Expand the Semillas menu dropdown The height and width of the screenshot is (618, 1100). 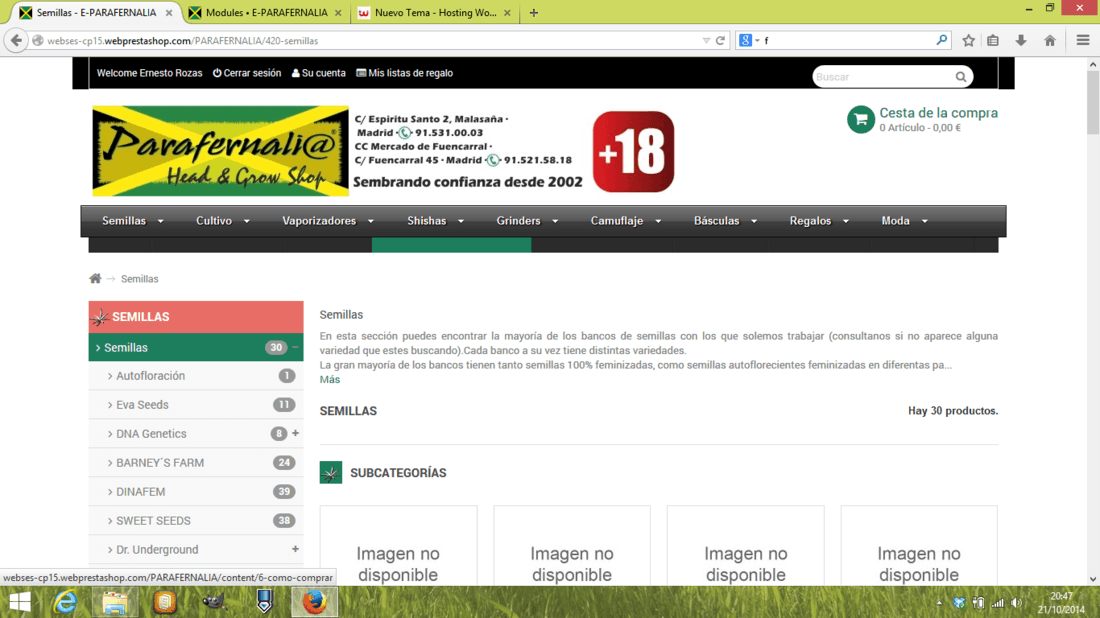(x=161, y=221)
